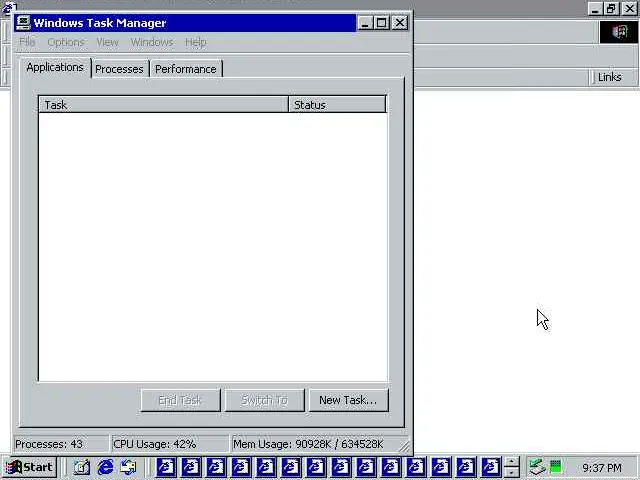Launch Internet Explorer from quick launch
Viewport: 640px width, 480px height.
point(105,467)
